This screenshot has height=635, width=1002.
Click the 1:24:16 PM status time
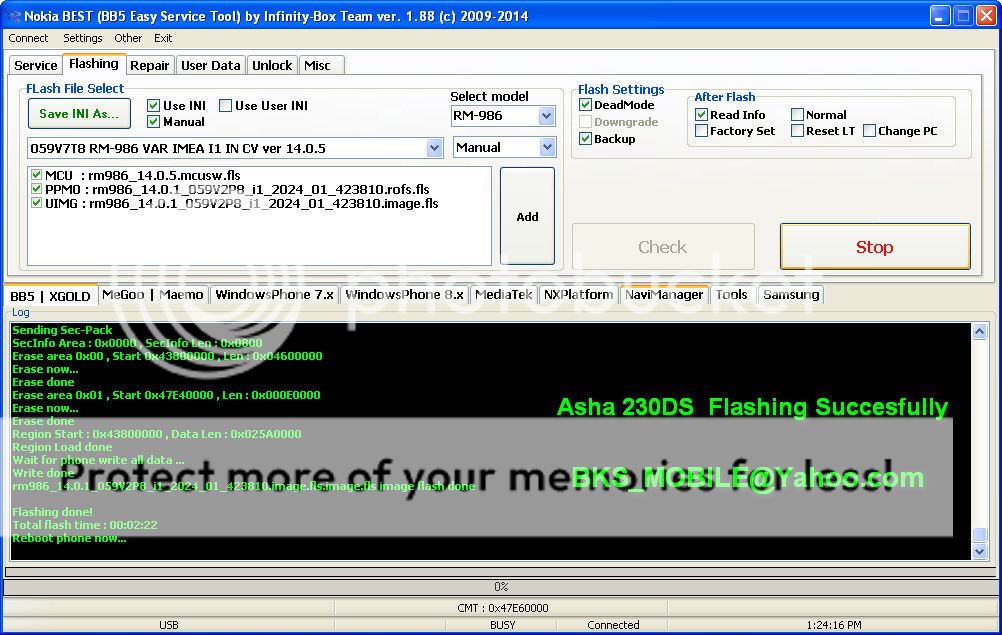coord(833,625)
